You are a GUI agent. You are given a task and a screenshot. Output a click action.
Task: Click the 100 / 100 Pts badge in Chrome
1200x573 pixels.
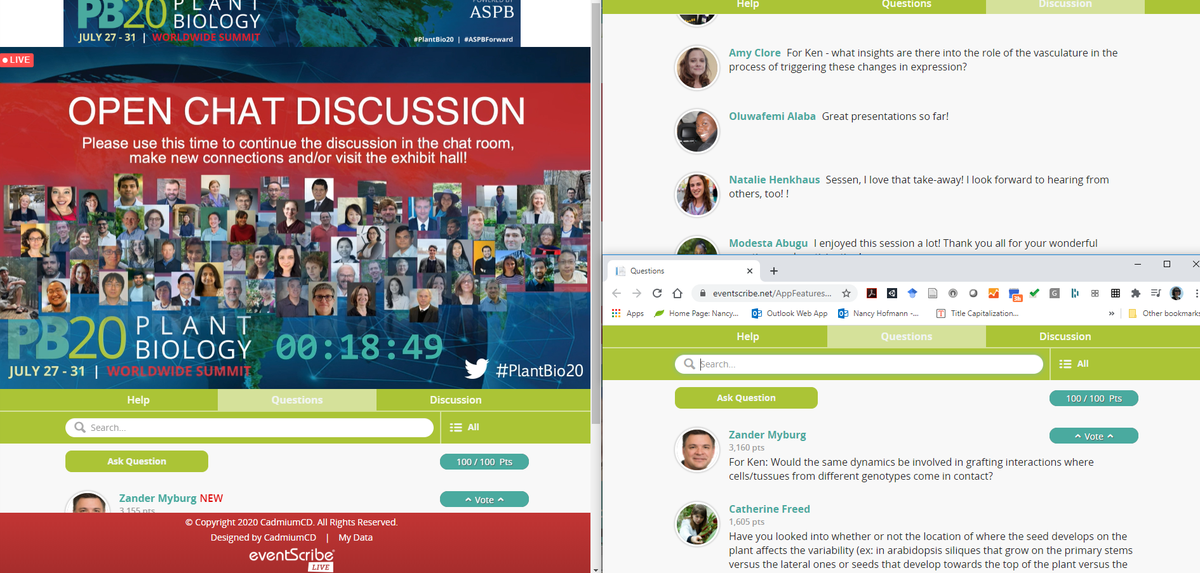click(x=1094, y=398)
